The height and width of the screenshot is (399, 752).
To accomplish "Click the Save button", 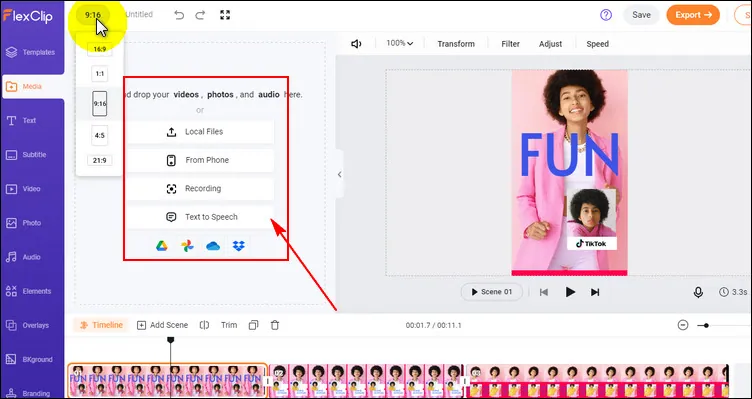I will 641,15.
